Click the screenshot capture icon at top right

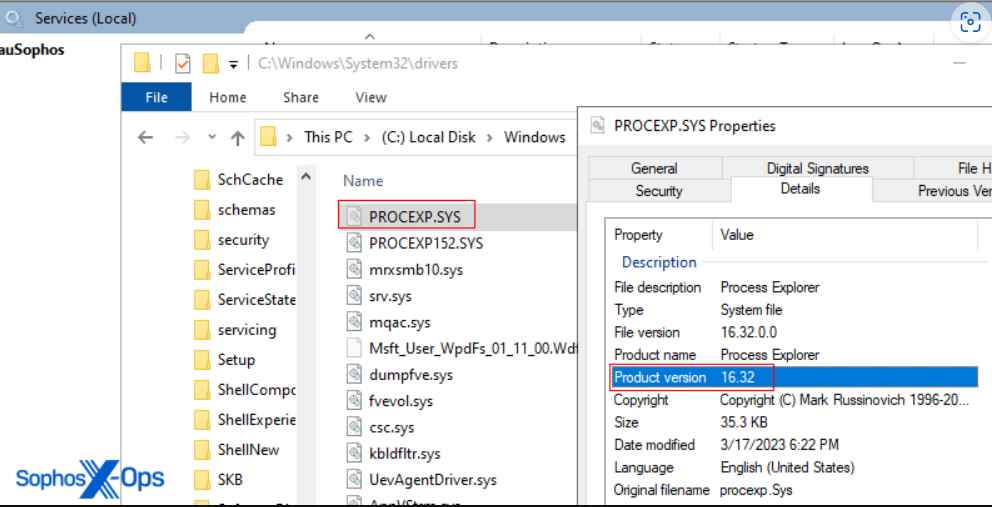tap(970, 22)
